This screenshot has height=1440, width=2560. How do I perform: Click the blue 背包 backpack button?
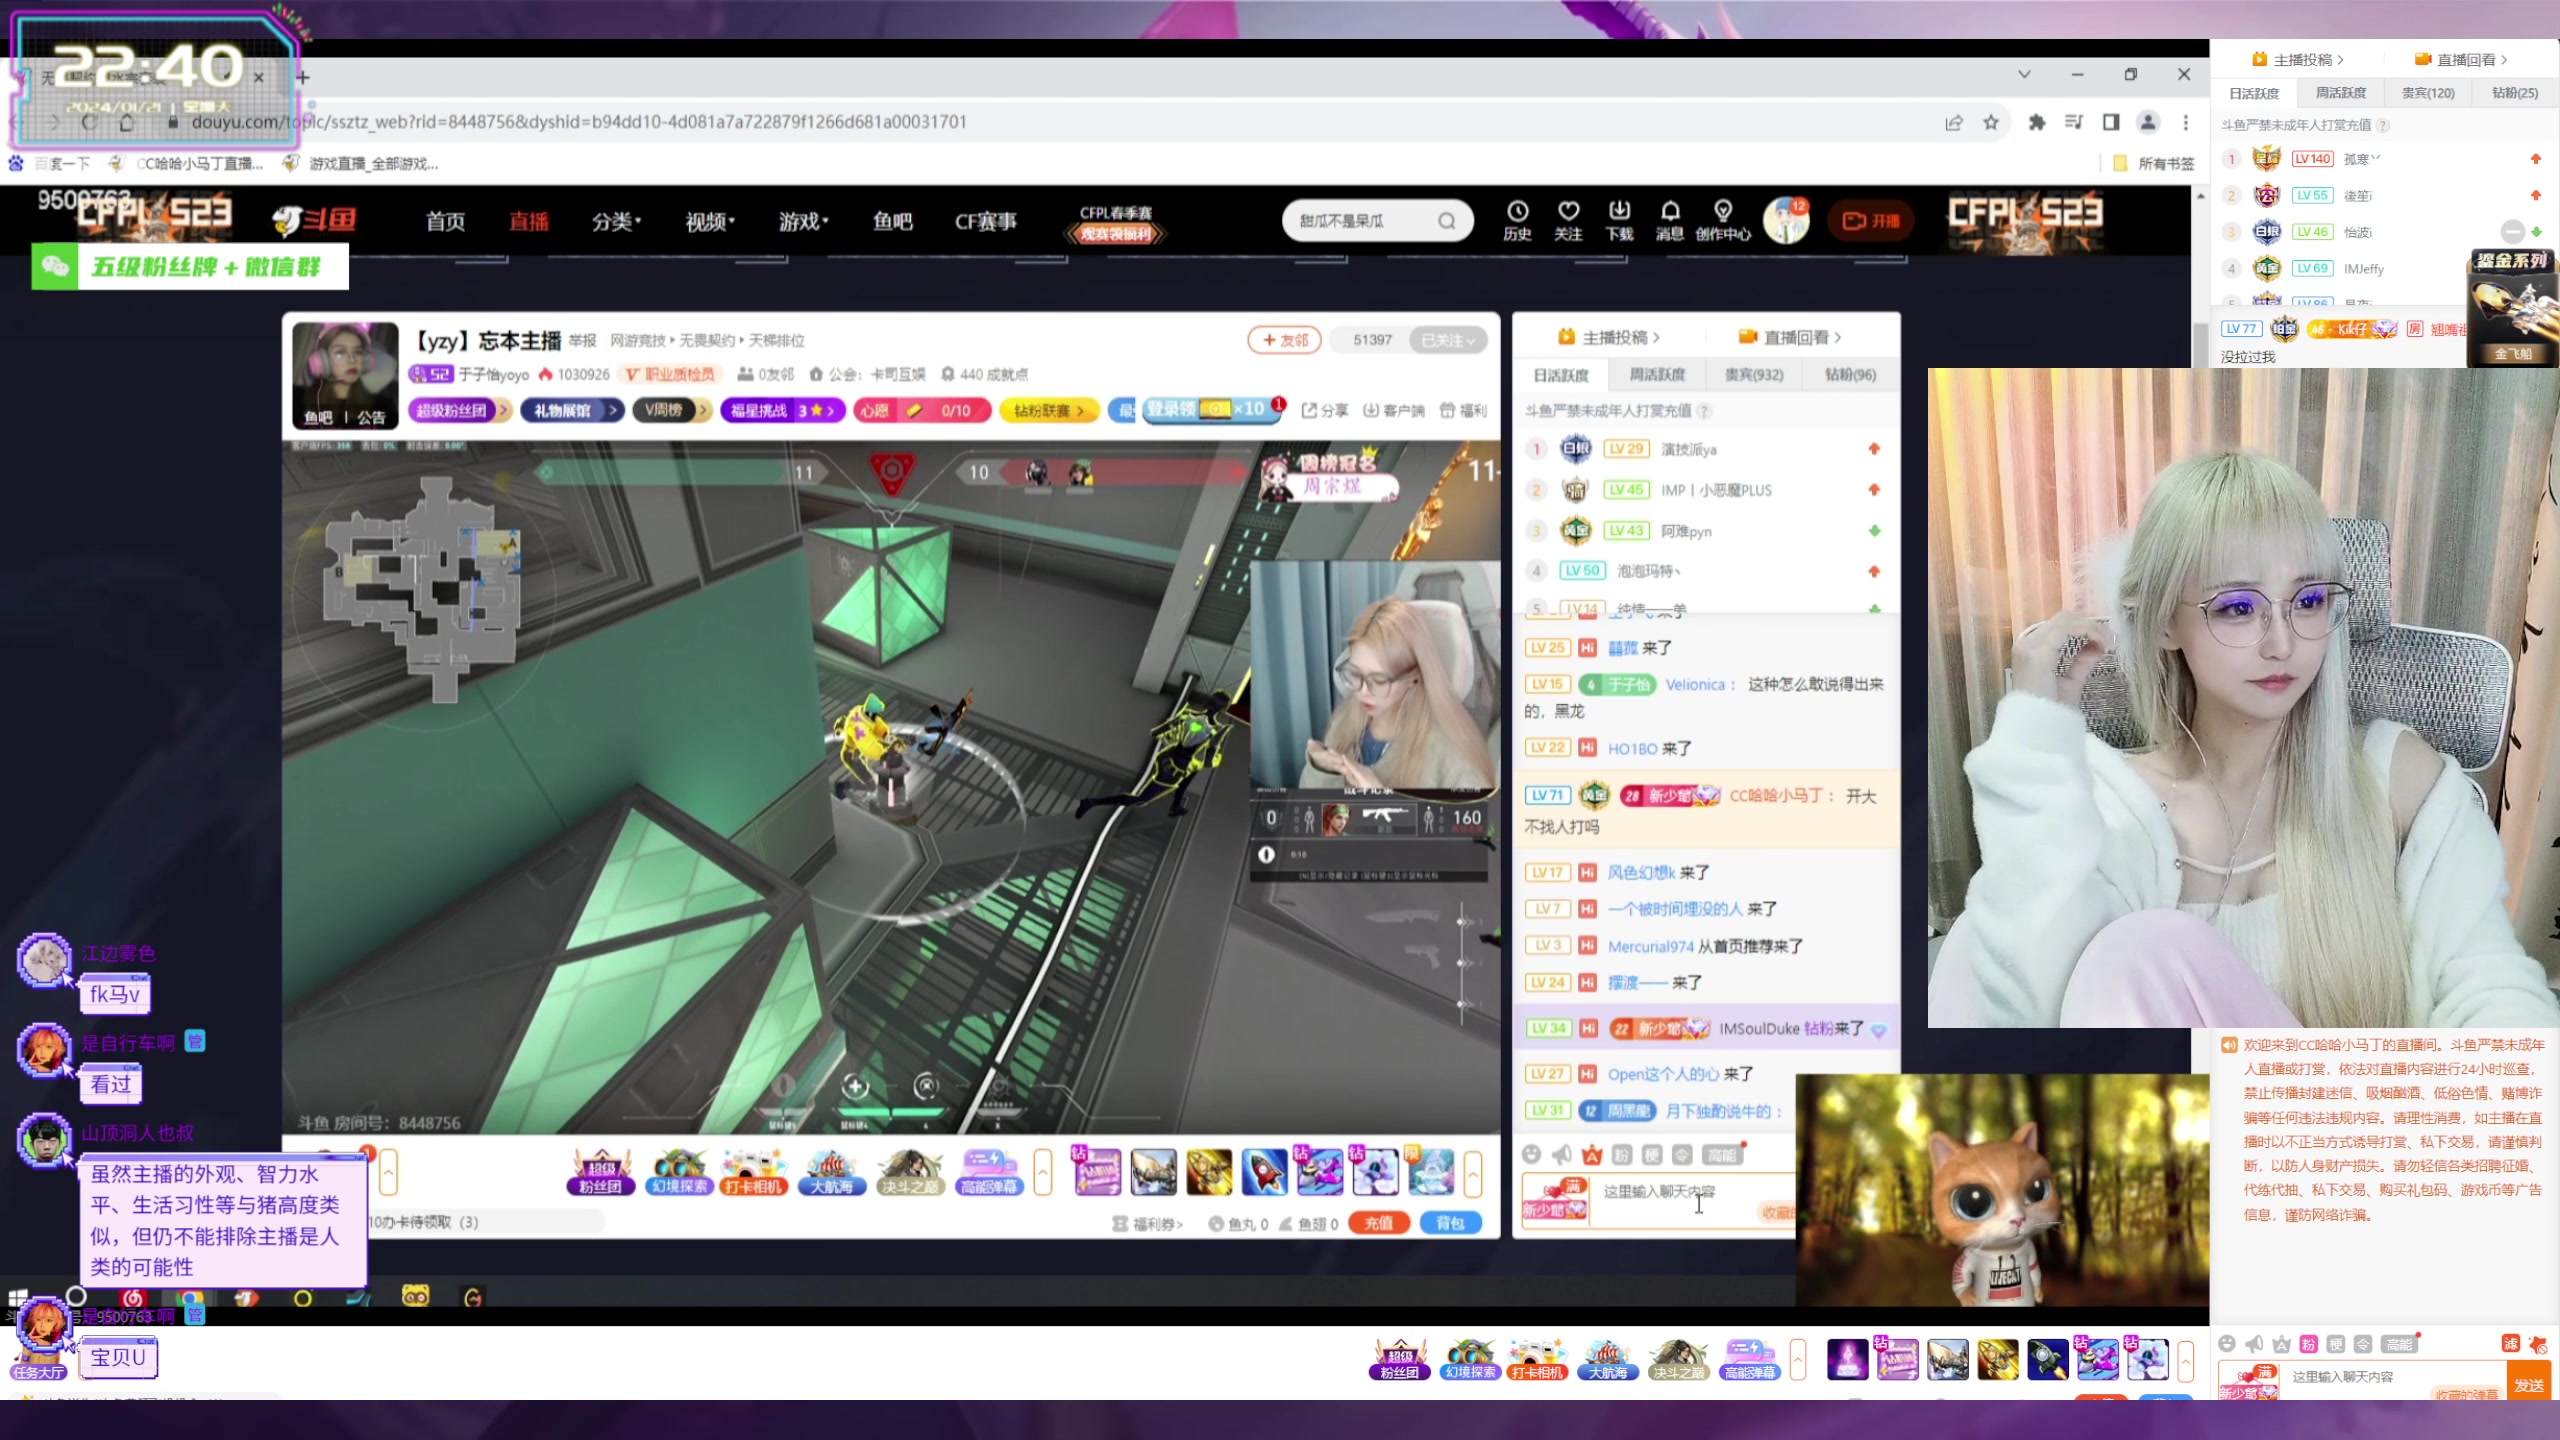(x=1450, y=1223)
